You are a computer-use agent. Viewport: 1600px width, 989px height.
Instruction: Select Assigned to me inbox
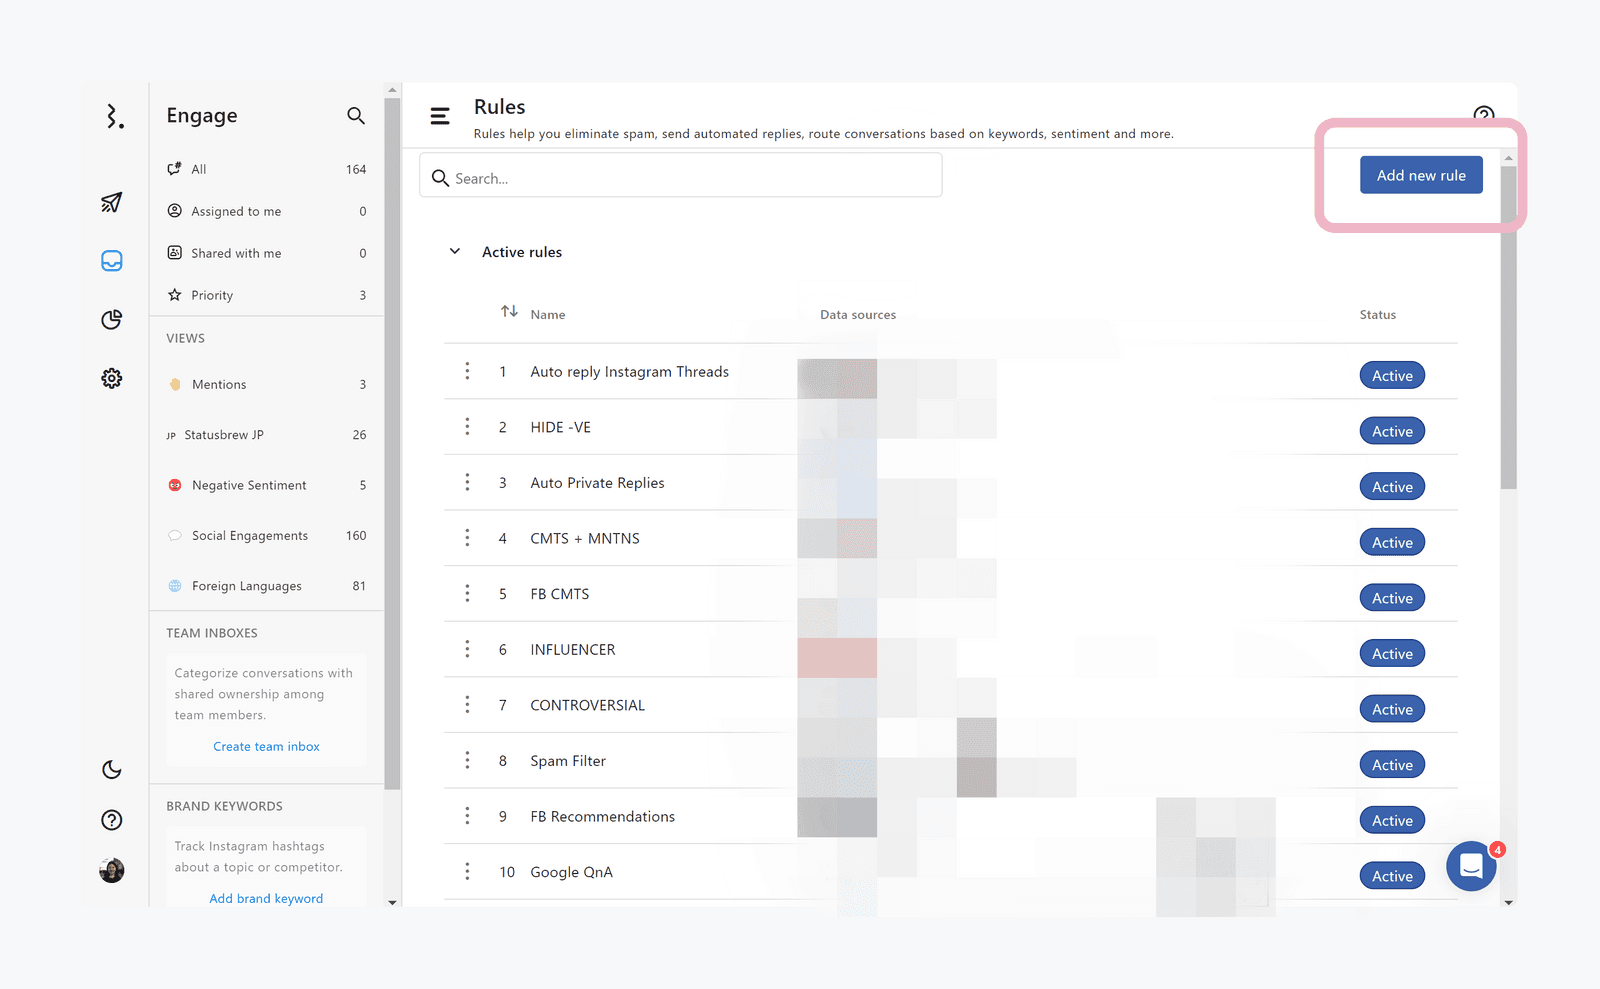tap(236, 212)
